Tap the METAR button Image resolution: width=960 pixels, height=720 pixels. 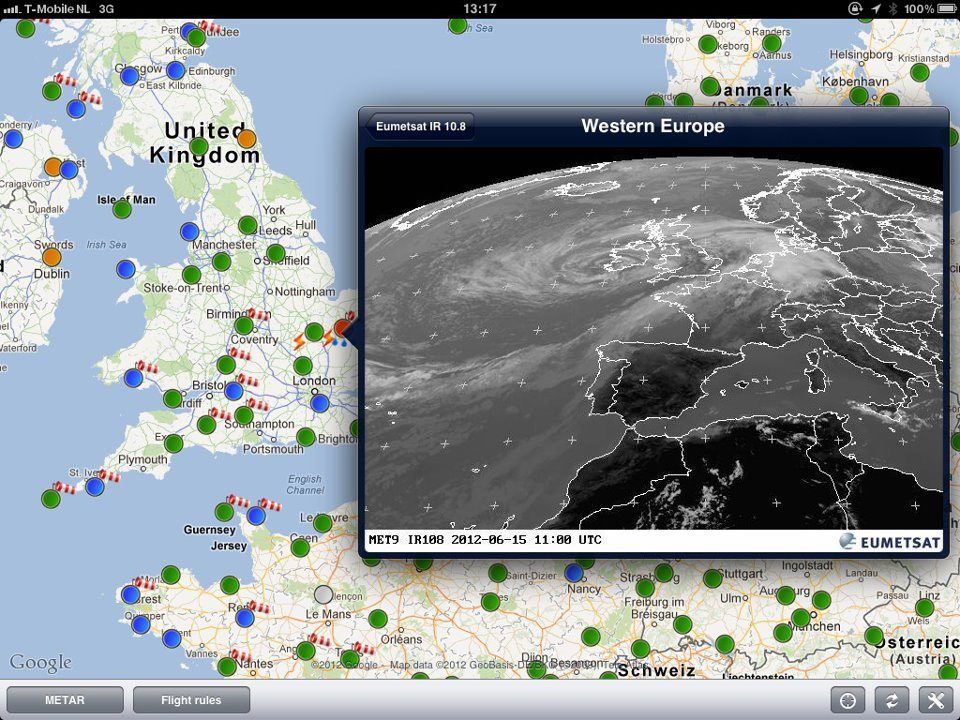click(x=65, y=700)
